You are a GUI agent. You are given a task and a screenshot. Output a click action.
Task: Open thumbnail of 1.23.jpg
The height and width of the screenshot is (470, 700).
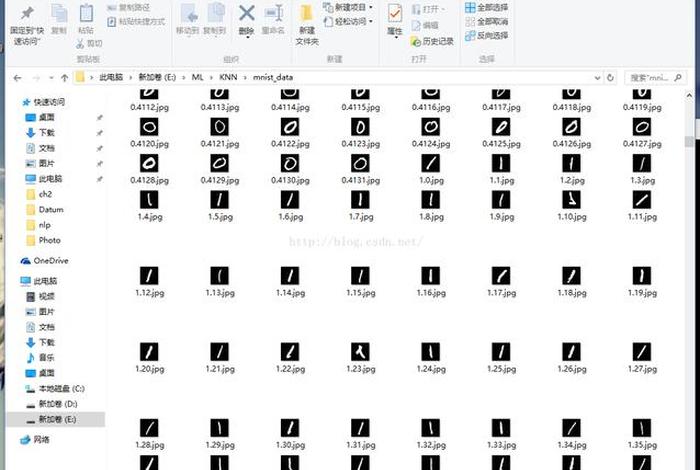[360, 351]
